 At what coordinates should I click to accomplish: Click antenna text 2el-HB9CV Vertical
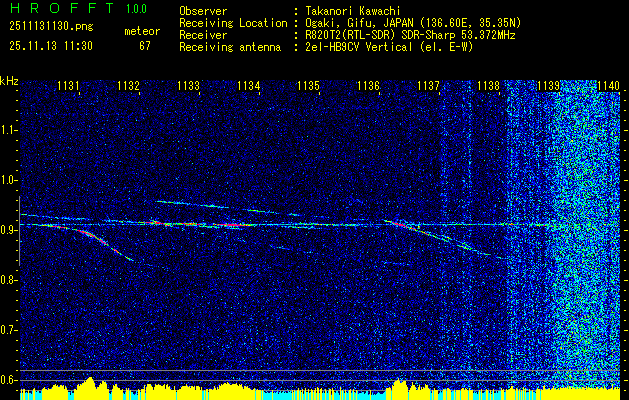[x=359, y=47]
